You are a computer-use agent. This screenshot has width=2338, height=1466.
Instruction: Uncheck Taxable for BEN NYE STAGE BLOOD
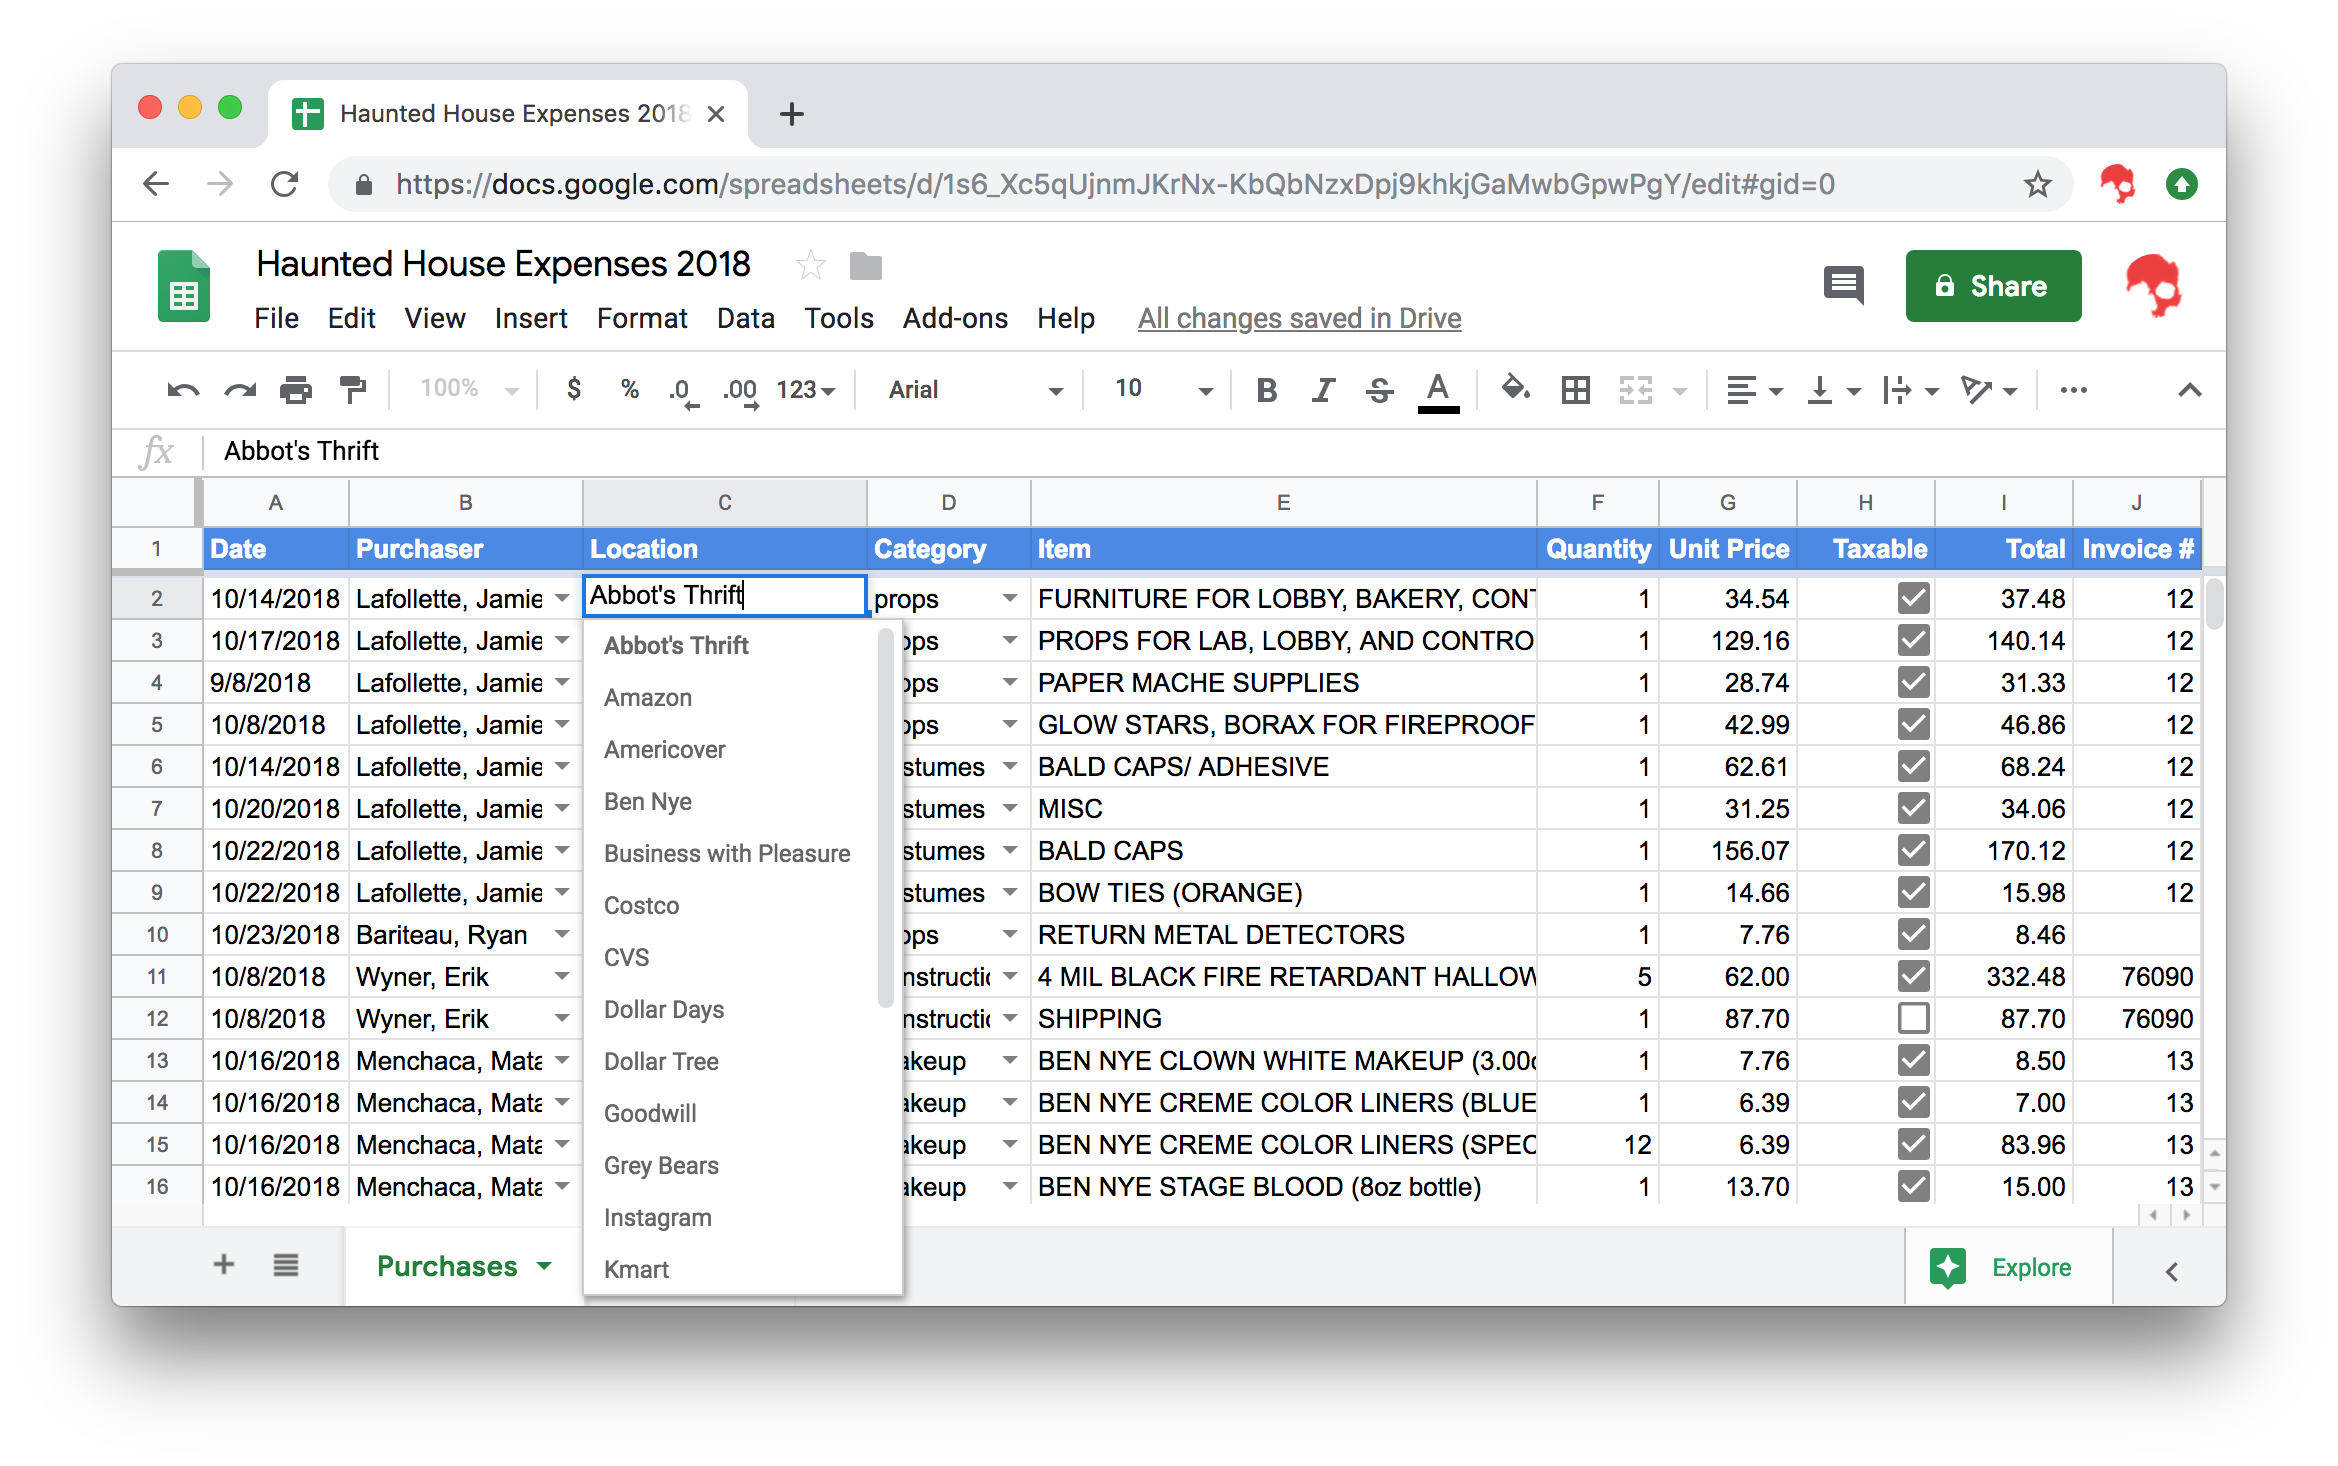(x=1913, y=1186)
